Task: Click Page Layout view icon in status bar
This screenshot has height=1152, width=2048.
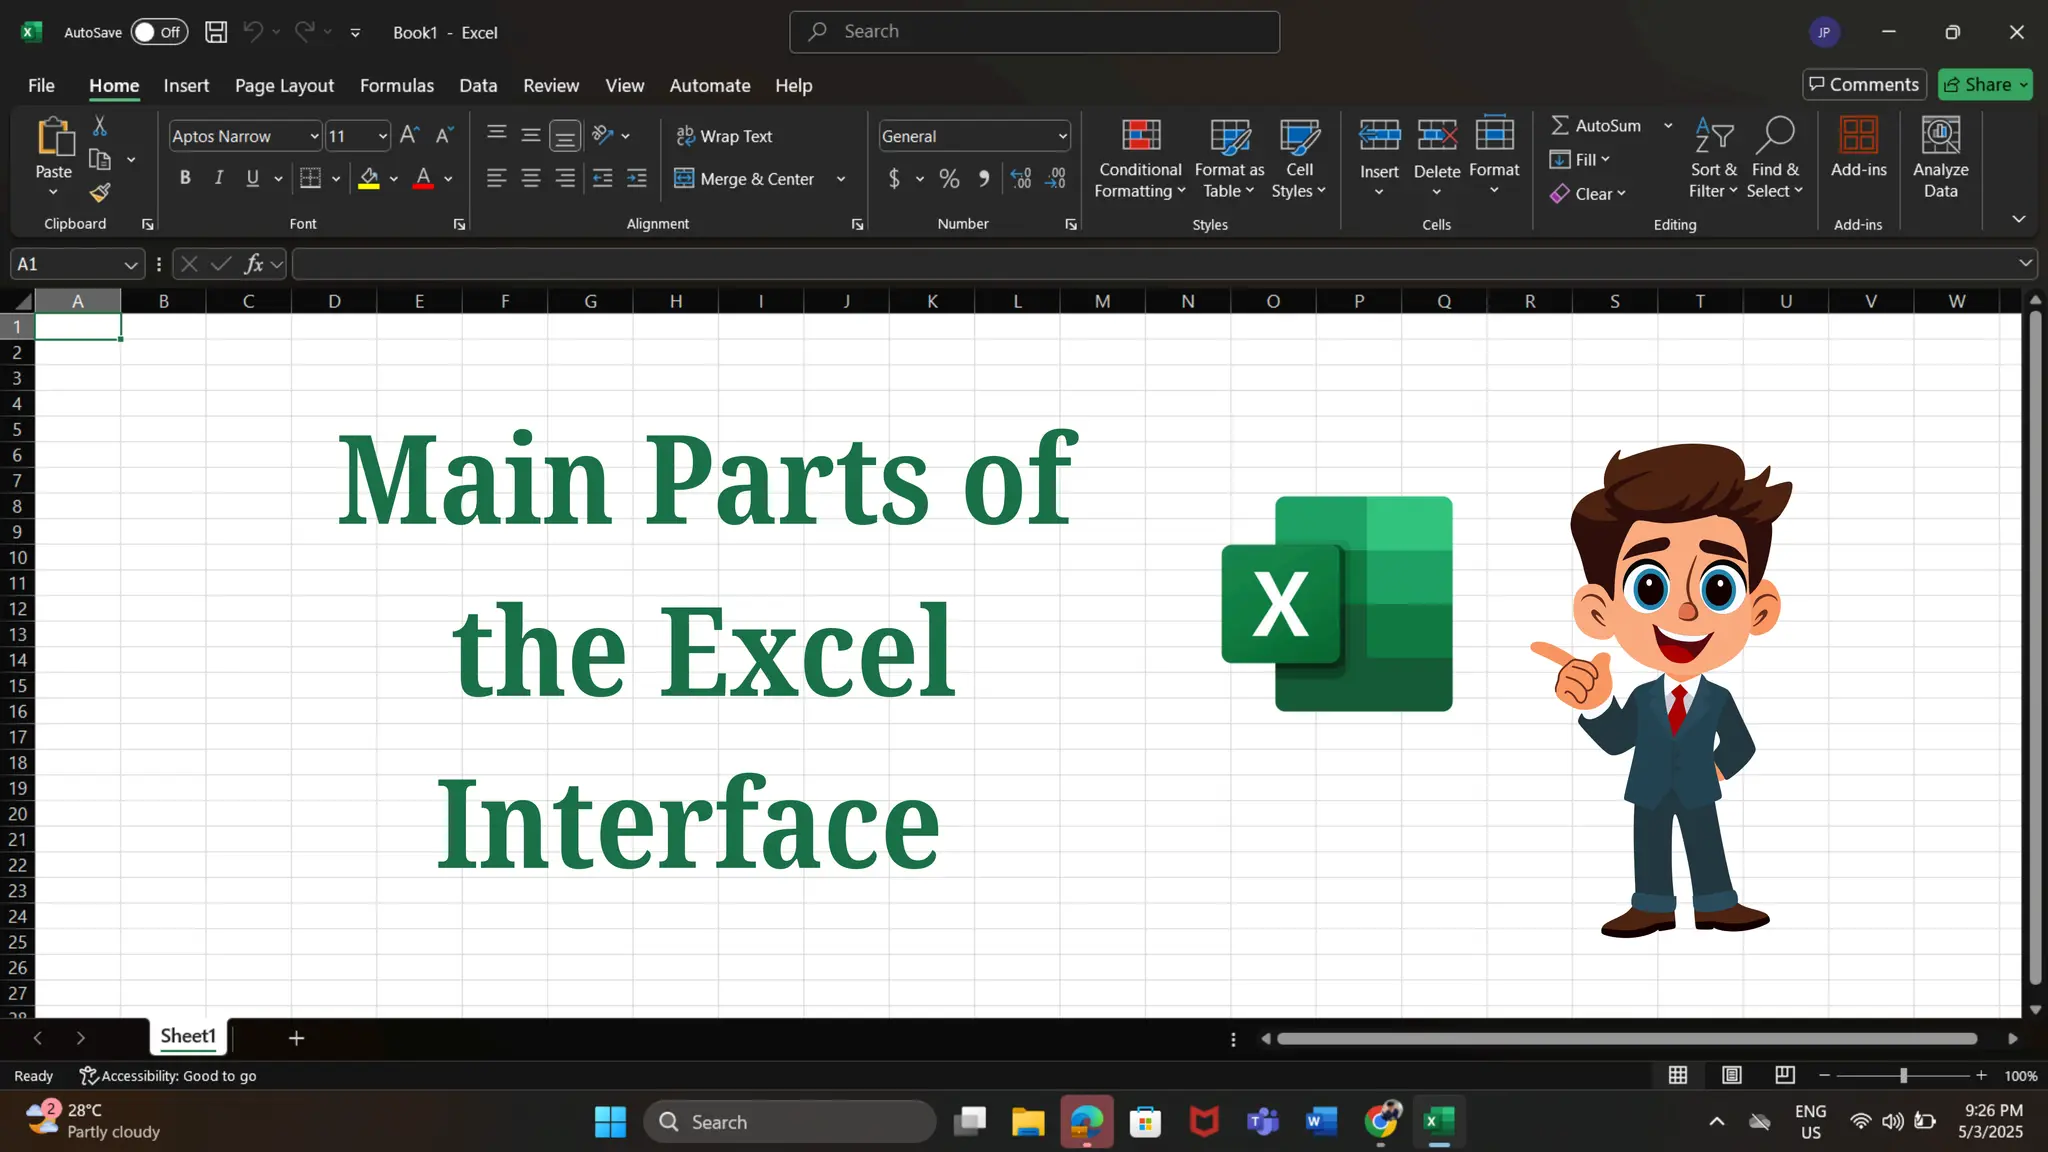Action: [x=1732, y=1075]
